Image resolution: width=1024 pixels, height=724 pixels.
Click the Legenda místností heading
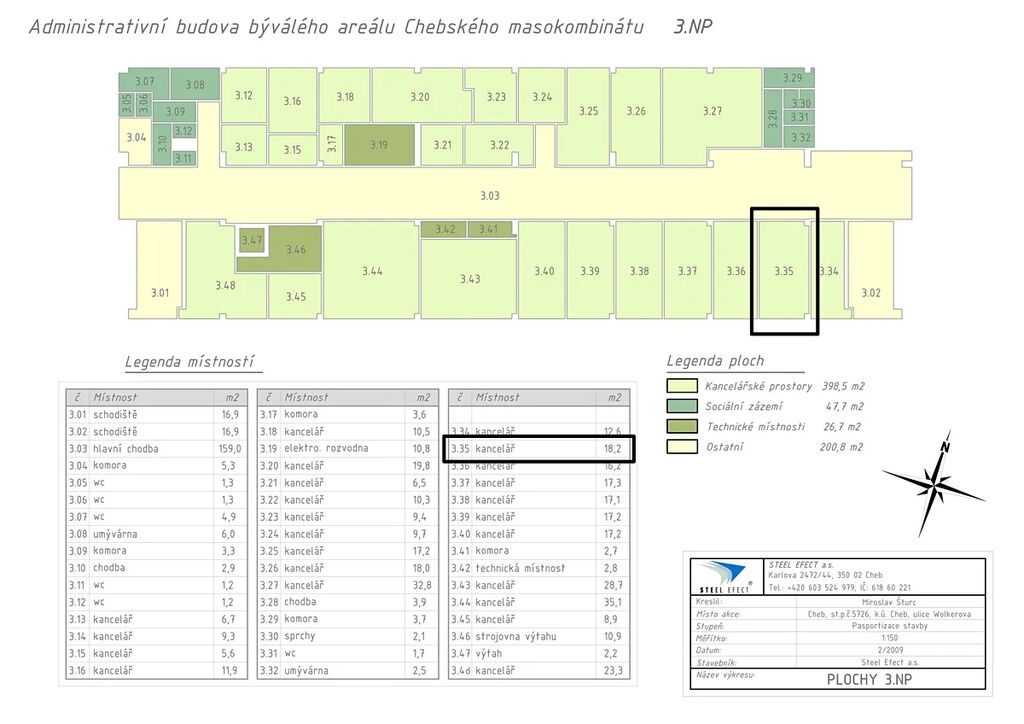[189, 361]
